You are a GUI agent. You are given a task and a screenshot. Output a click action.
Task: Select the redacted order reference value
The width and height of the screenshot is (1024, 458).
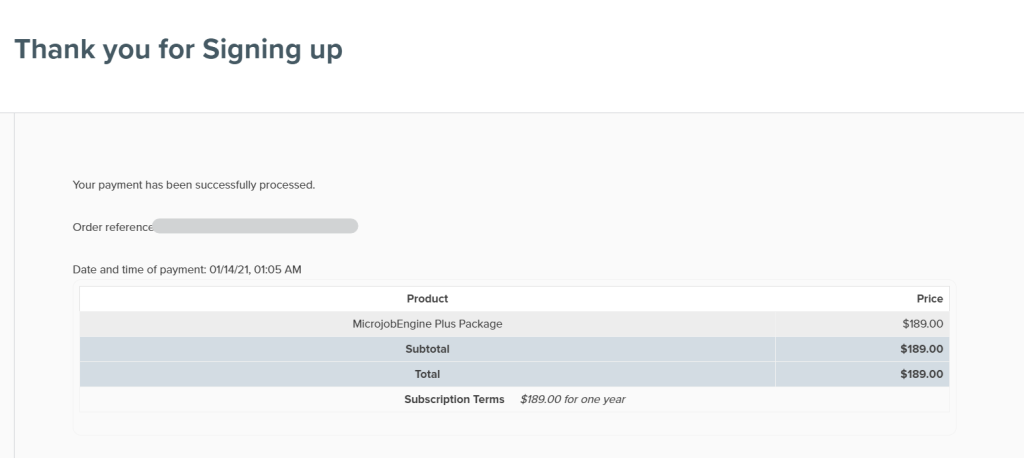pos(256,227)
